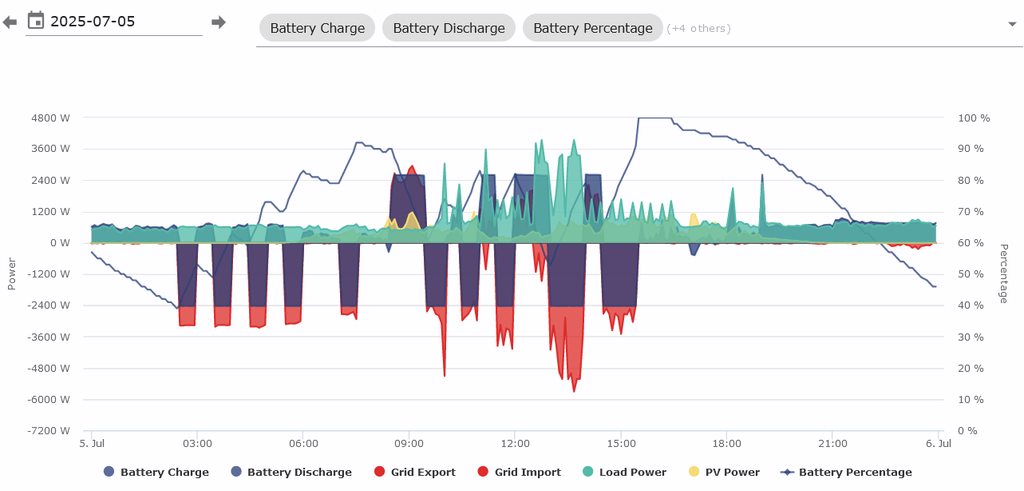The image size is (1024, 491).
Task: Hide Grid Export series via legend
Action: click(x=423, y=472)
